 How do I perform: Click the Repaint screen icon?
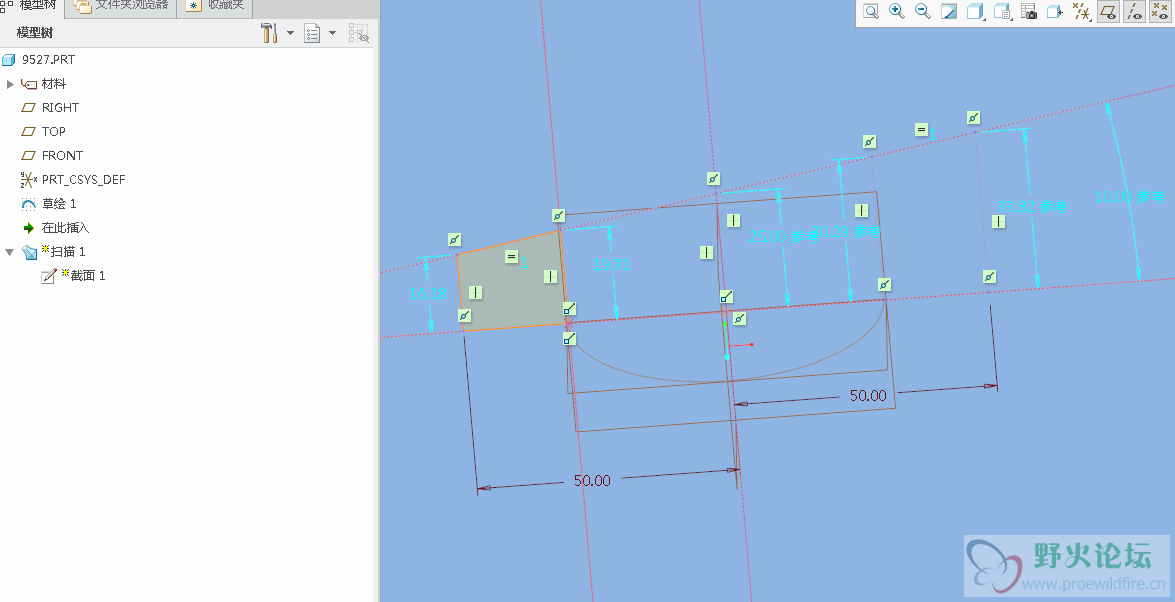(x=949, y=11)
